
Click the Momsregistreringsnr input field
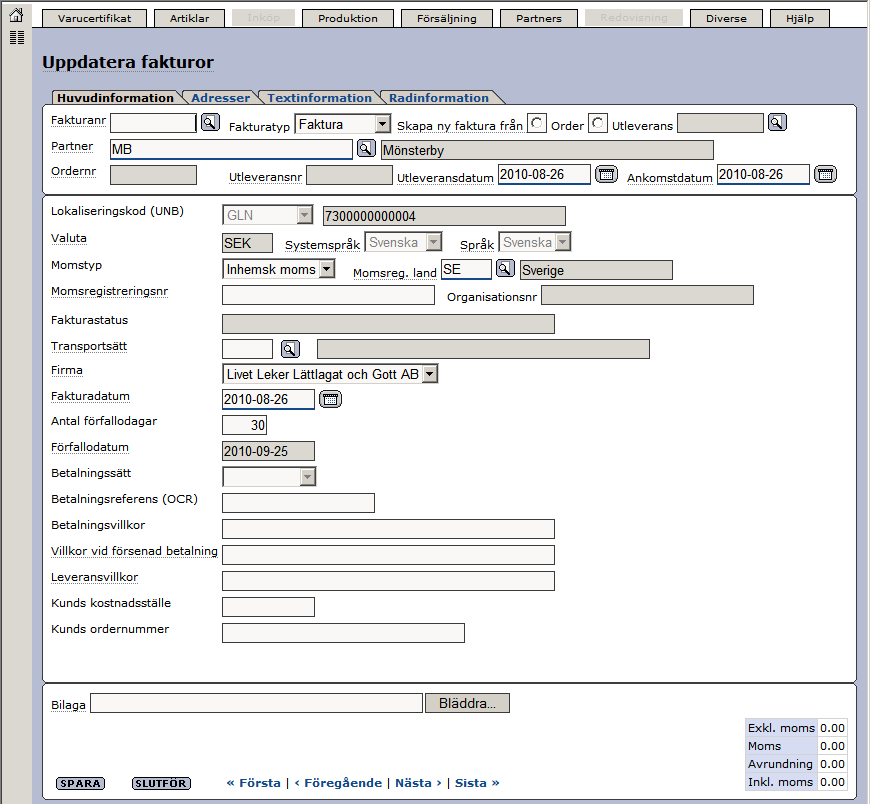pos(328,295)
